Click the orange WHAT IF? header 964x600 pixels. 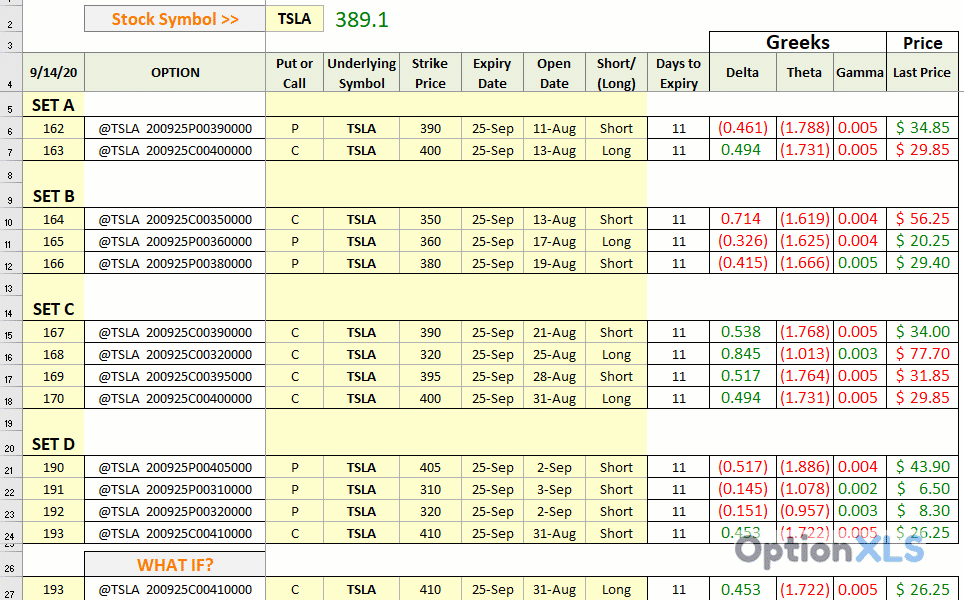click(175, 565)
